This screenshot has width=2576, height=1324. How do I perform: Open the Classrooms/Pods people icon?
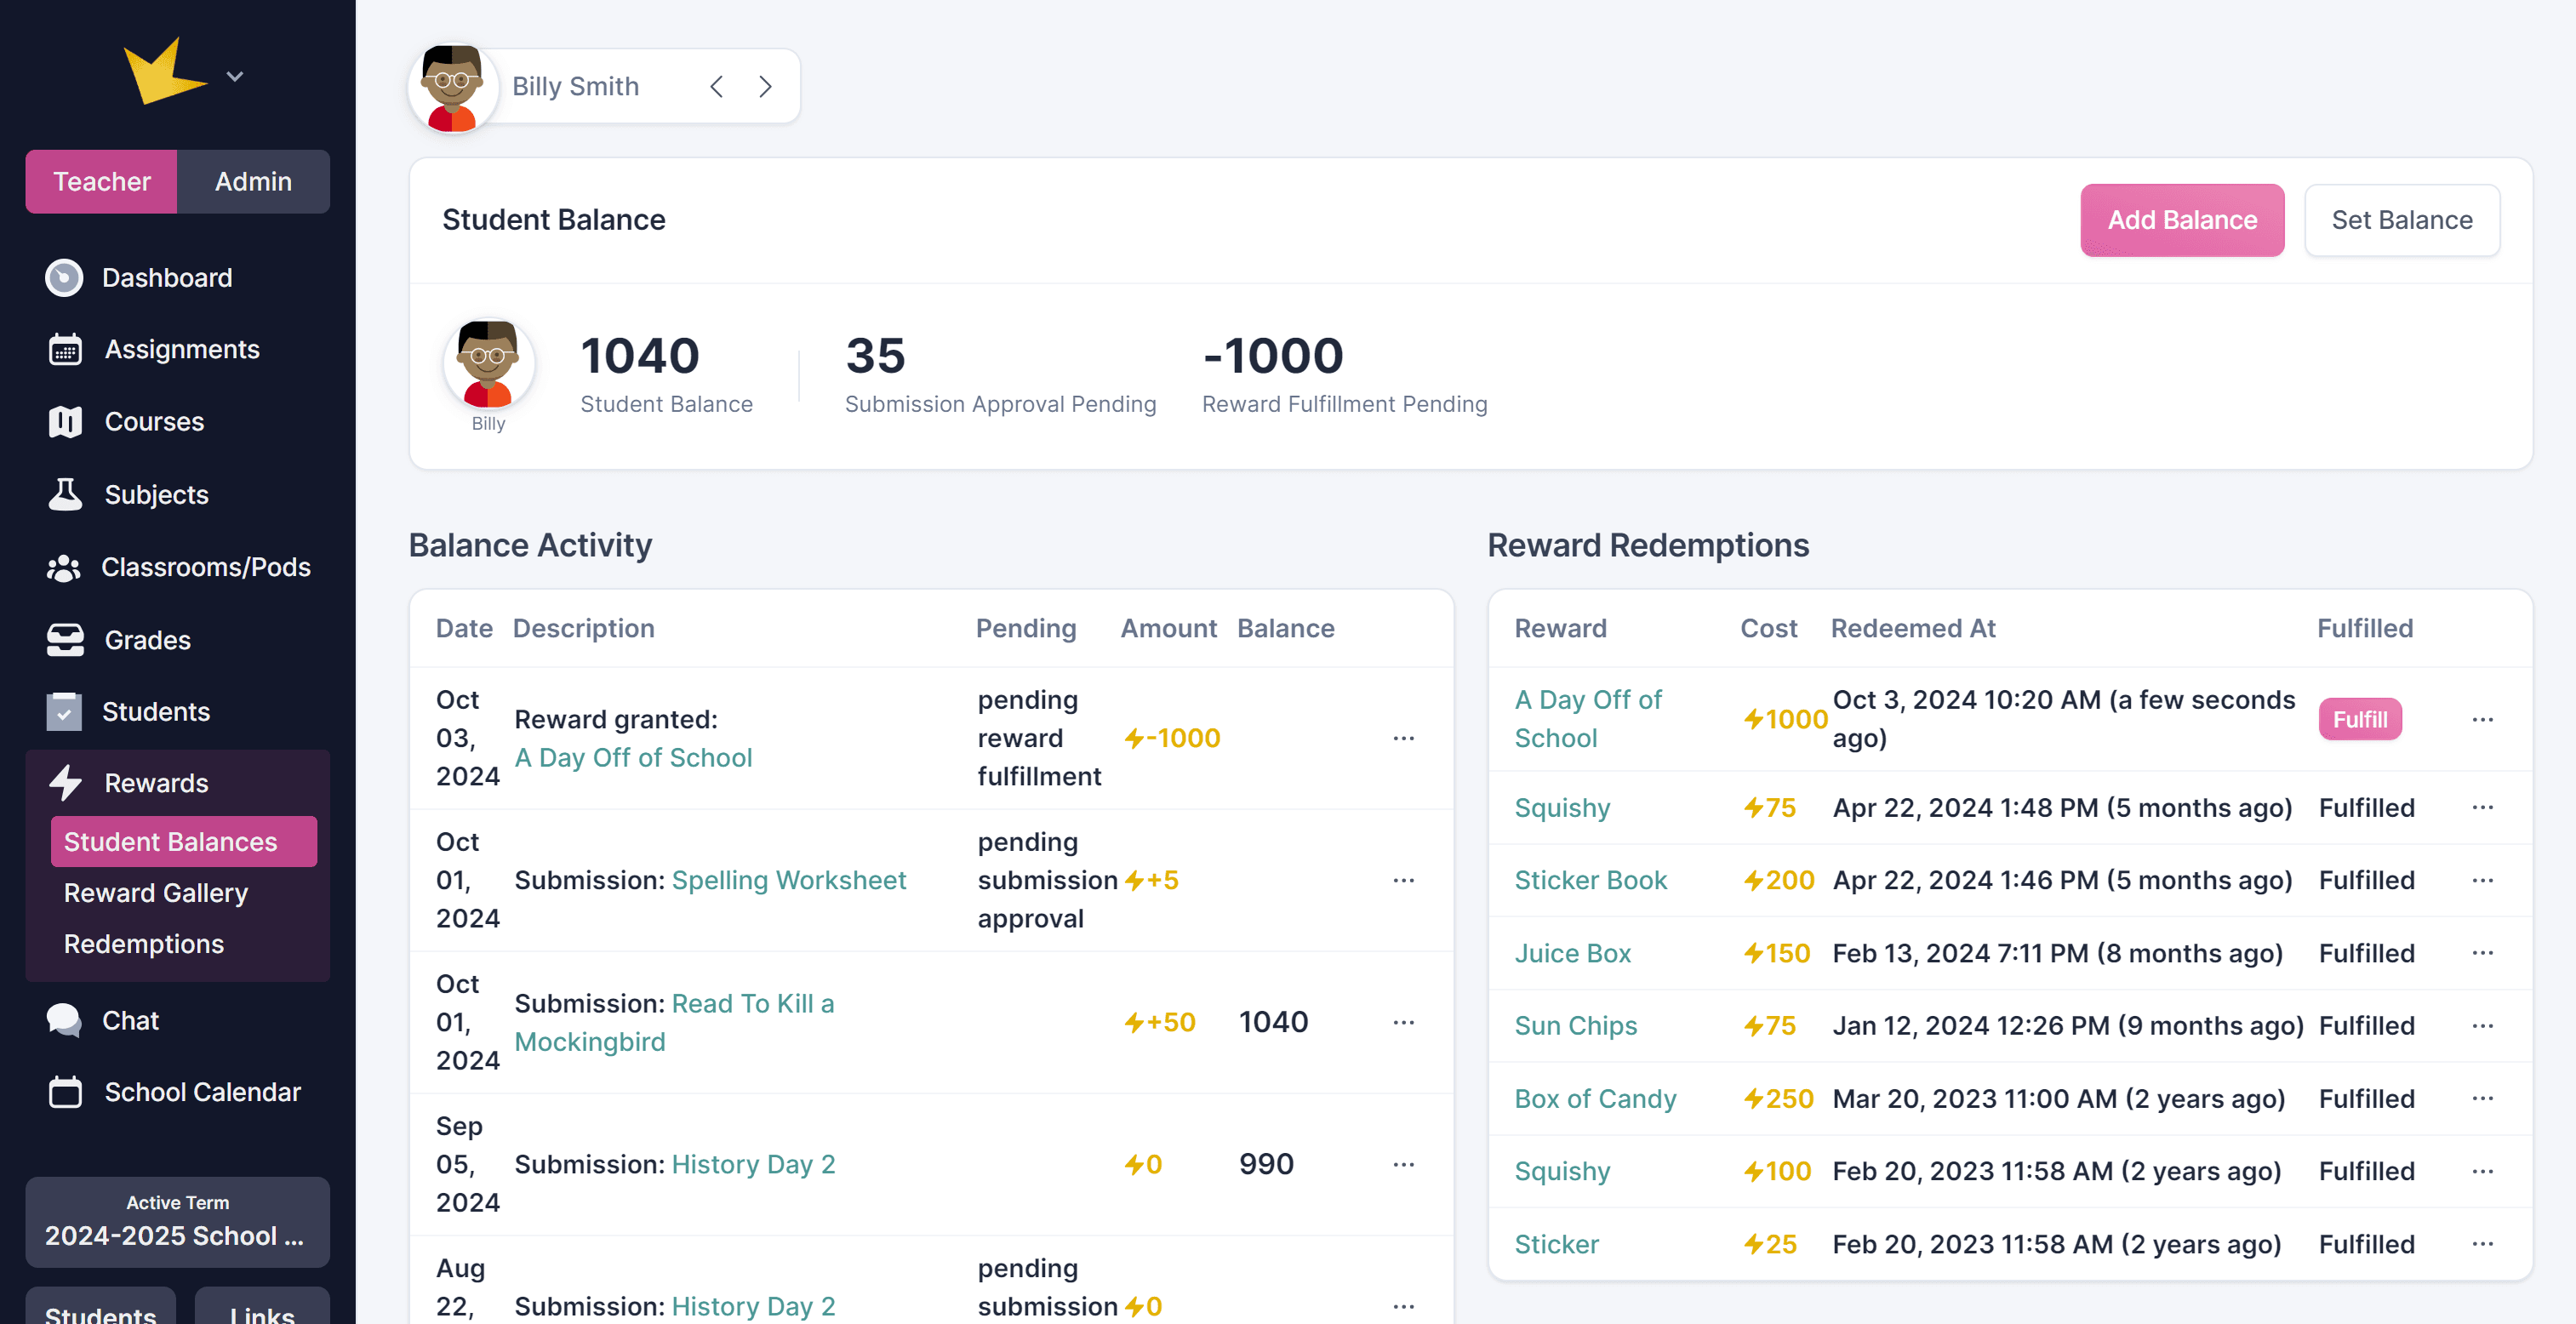pyautogui.click(x=64, y=568)
